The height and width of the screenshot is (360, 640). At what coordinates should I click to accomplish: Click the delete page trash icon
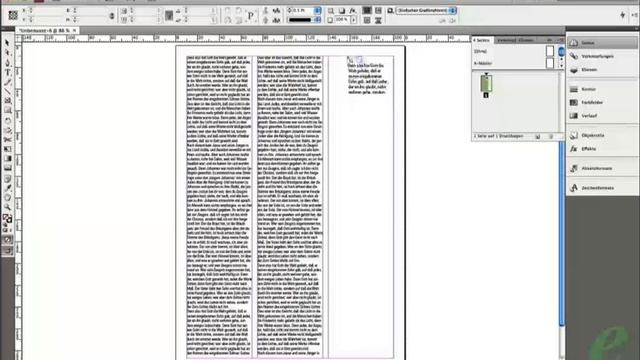point(551,136)
